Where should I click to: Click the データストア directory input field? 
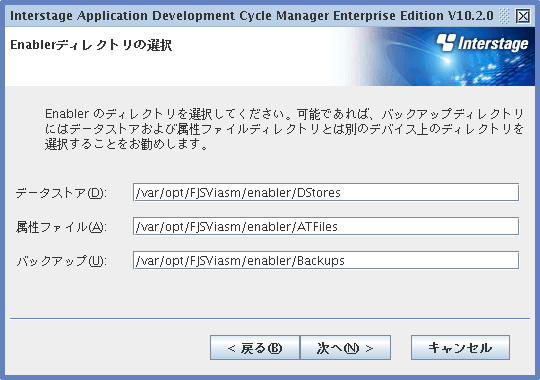[326, 192]
